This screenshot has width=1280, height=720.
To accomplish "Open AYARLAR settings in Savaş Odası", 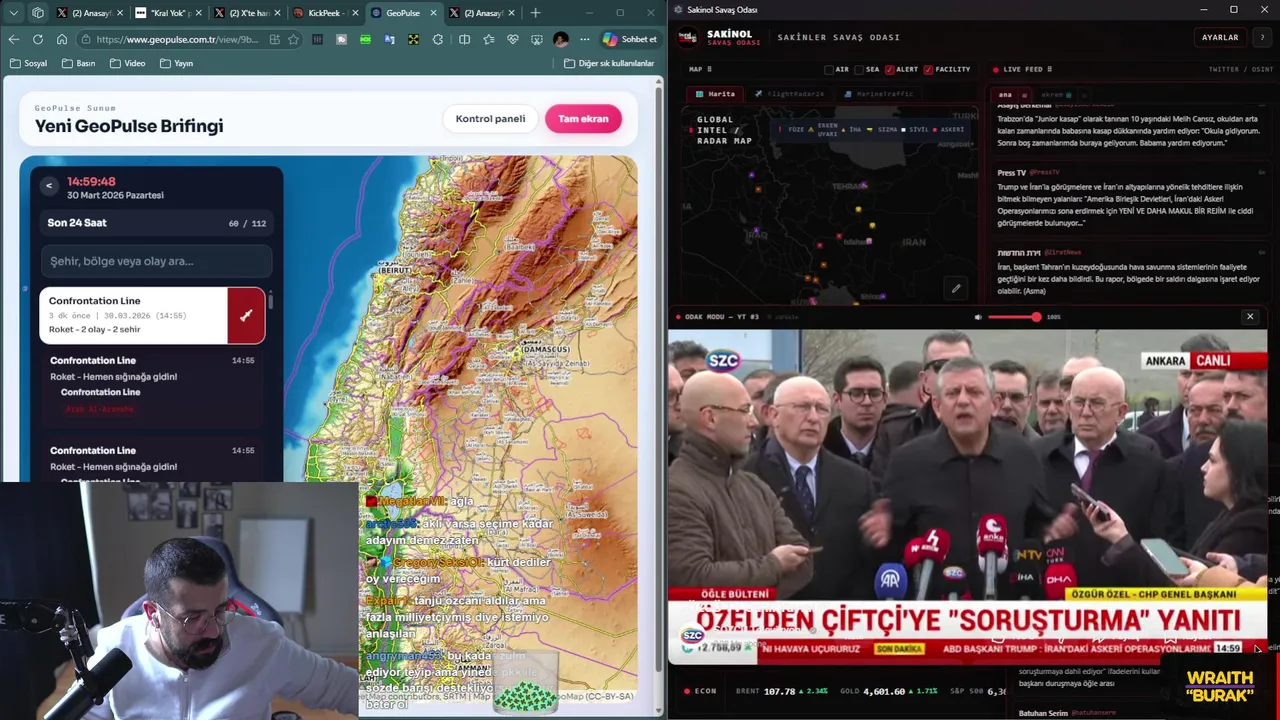I will 1220,37.
